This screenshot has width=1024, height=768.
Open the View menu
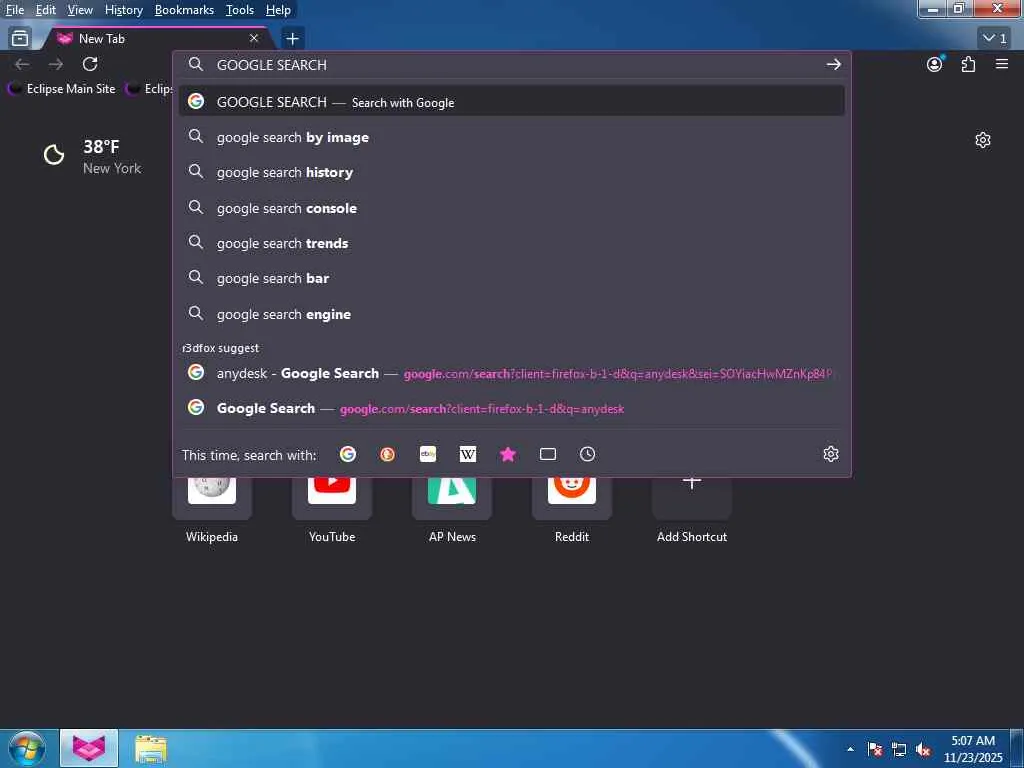tap(80, 10)
